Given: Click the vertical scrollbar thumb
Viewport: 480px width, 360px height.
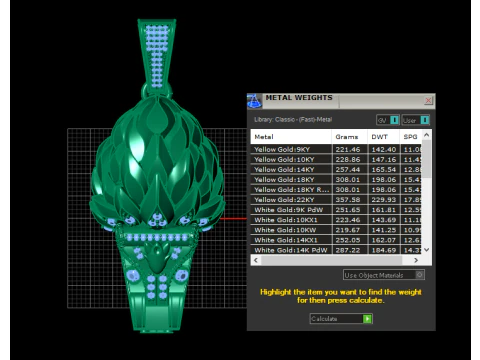Looking at the screenshot, I should [426, 159].
